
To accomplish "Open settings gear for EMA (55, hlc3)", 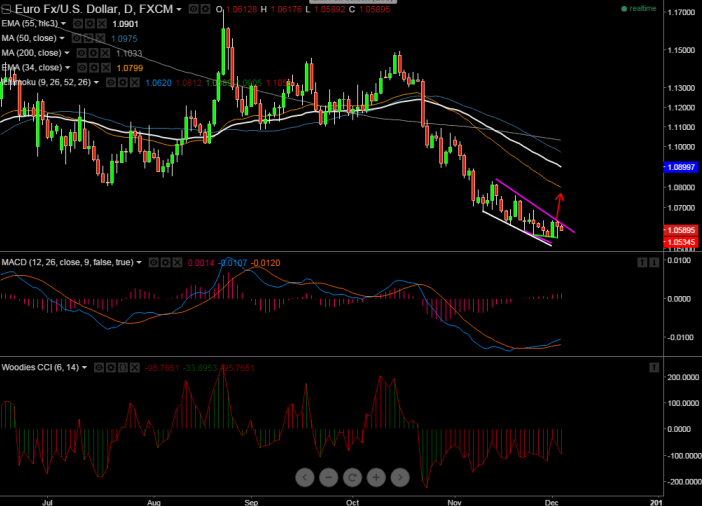I will pyautogui.click(x=92, y=23).
